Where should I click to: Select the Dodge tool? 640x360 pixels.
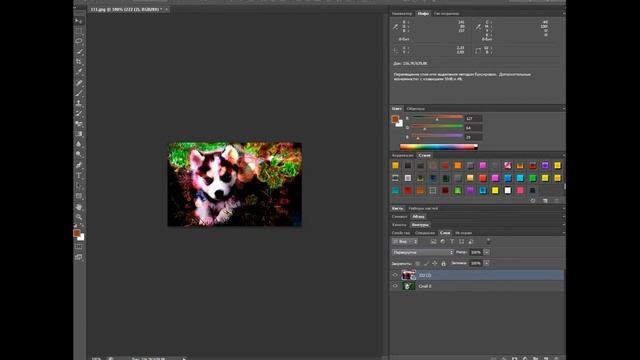(79, 155)
